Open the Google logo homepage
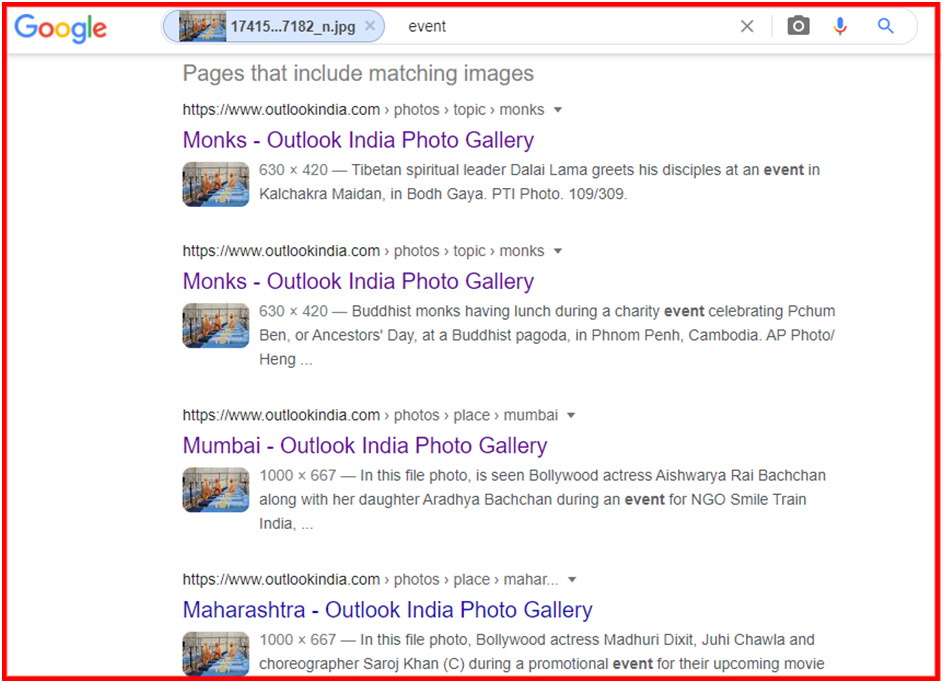944x683 pixels. click(60, 28)
